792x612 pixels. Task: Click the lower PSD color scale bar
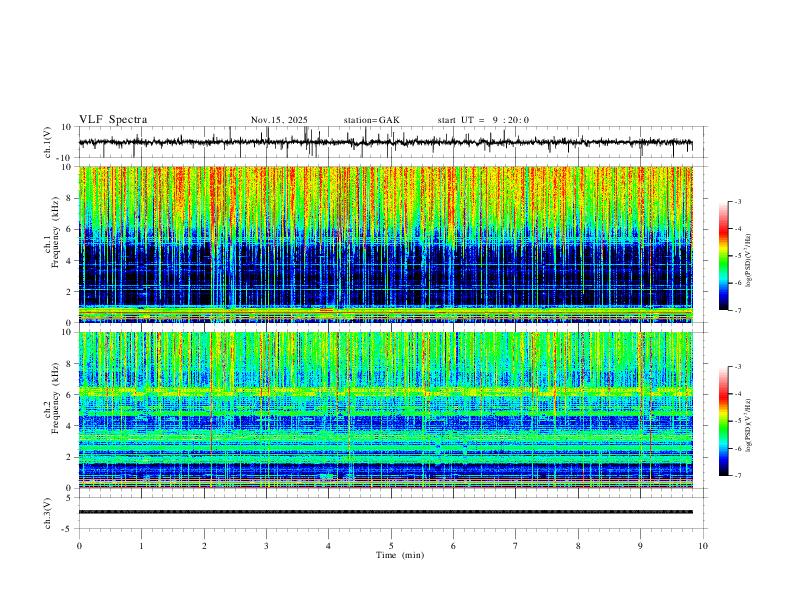(723, 421)
